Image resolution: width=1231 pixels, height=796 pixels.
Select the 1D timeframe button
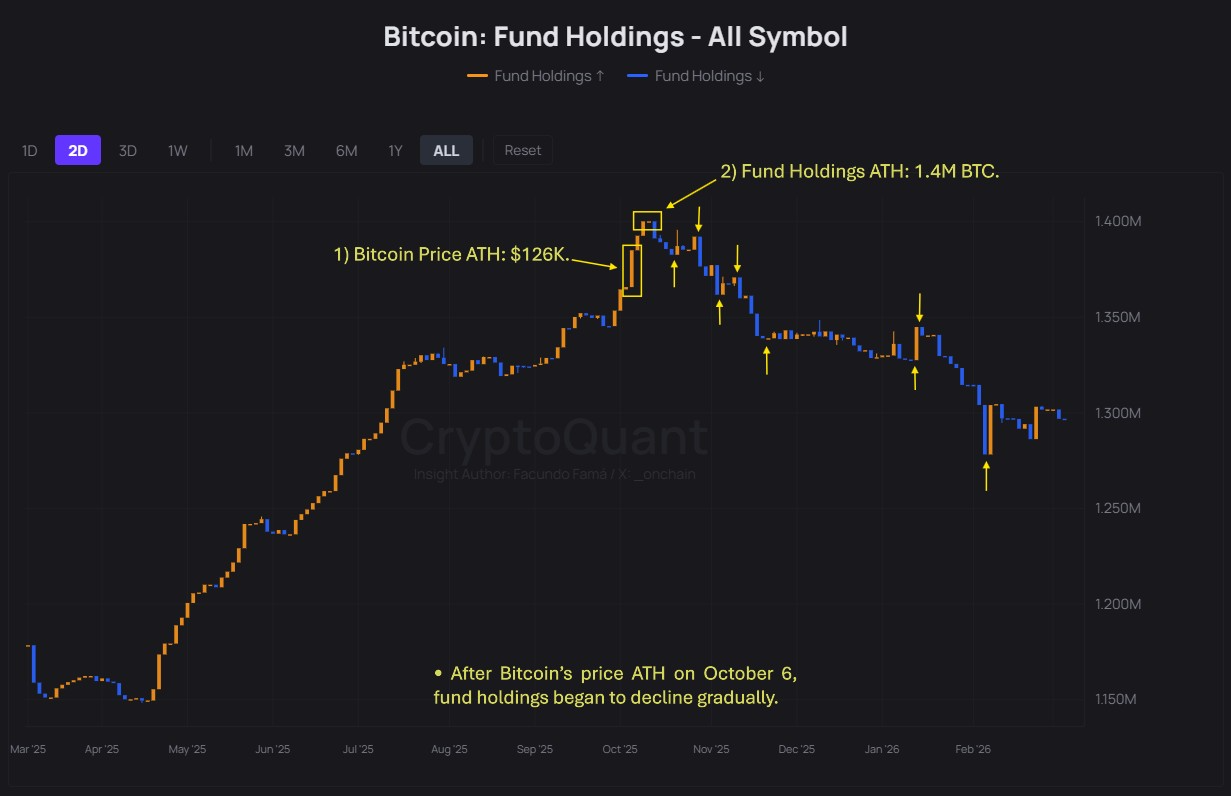pos(30,151)
